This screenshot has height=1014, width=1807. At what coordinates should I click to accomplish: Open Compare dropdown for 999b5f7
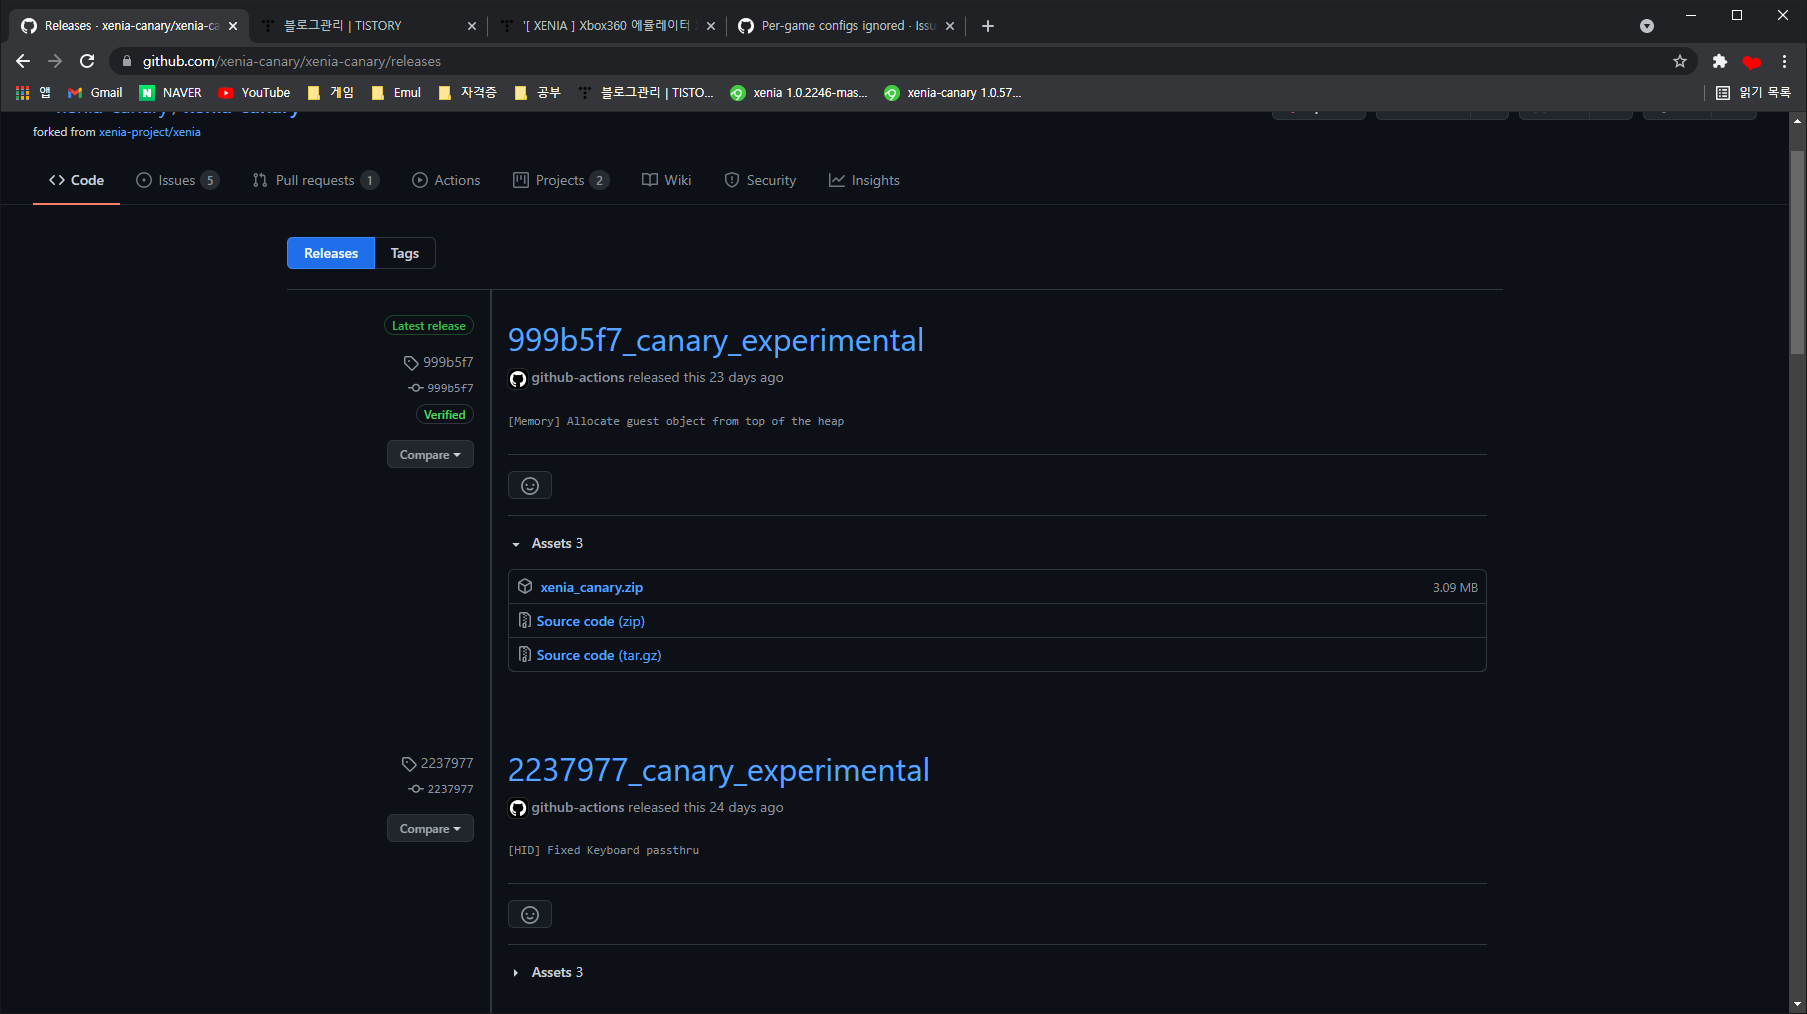(x=430, y=455)
